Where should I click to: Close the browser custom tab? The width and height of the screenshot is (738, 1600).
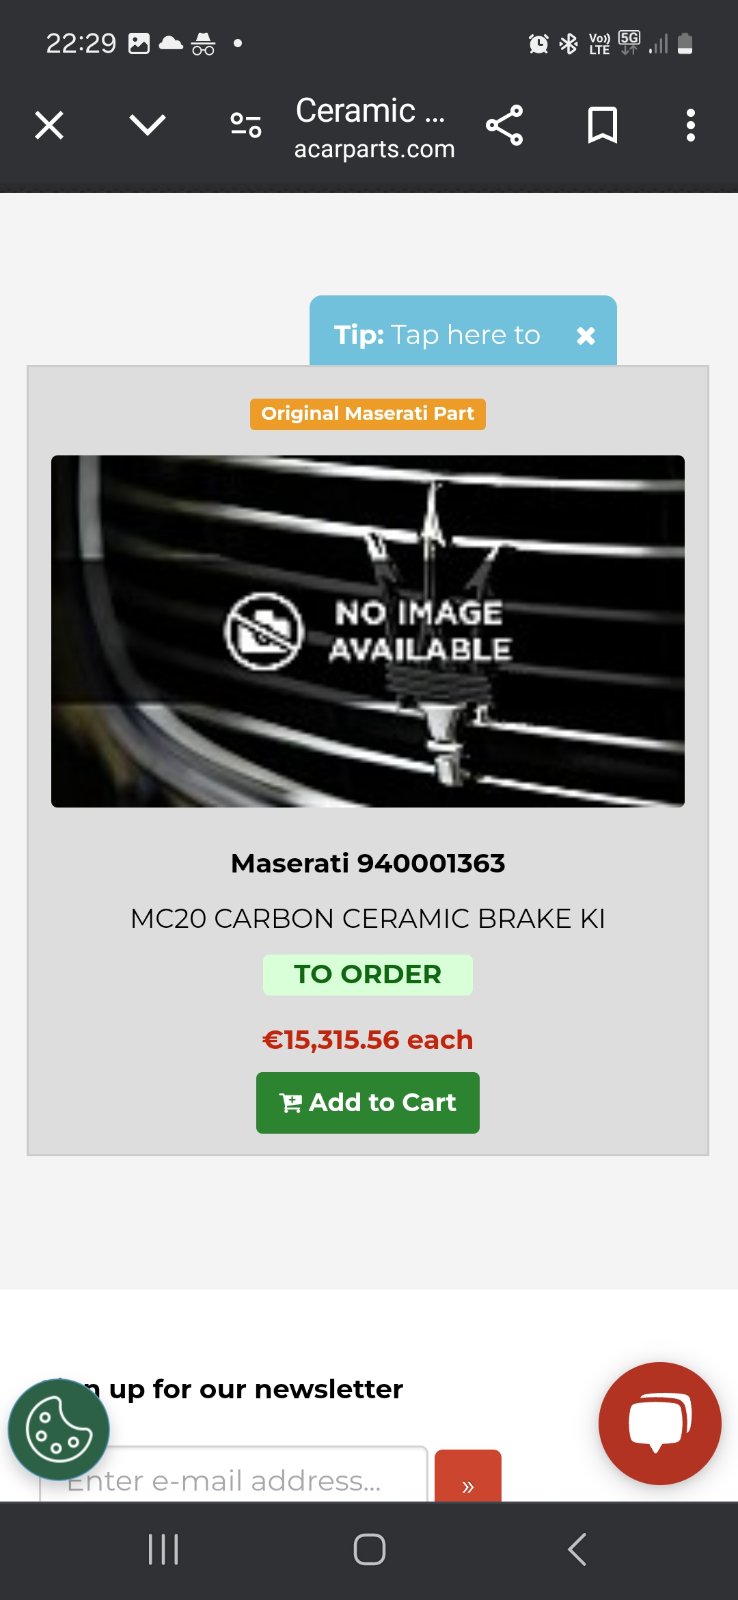pos(49,125)
